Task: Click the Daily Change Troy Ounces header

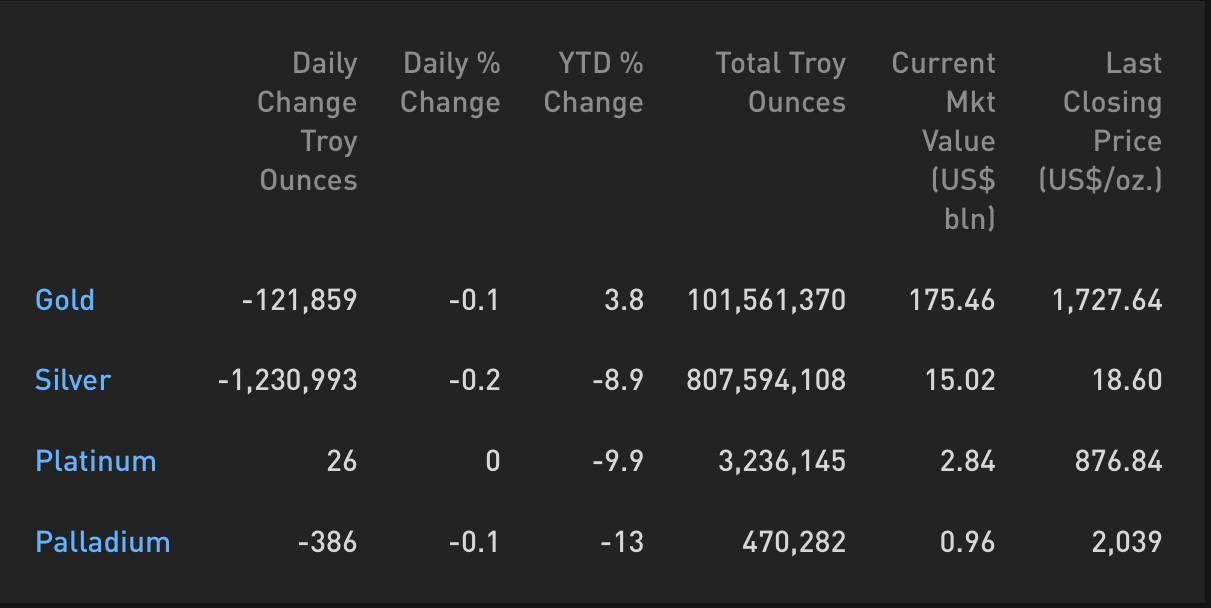Action: click(x=307, y=121)
